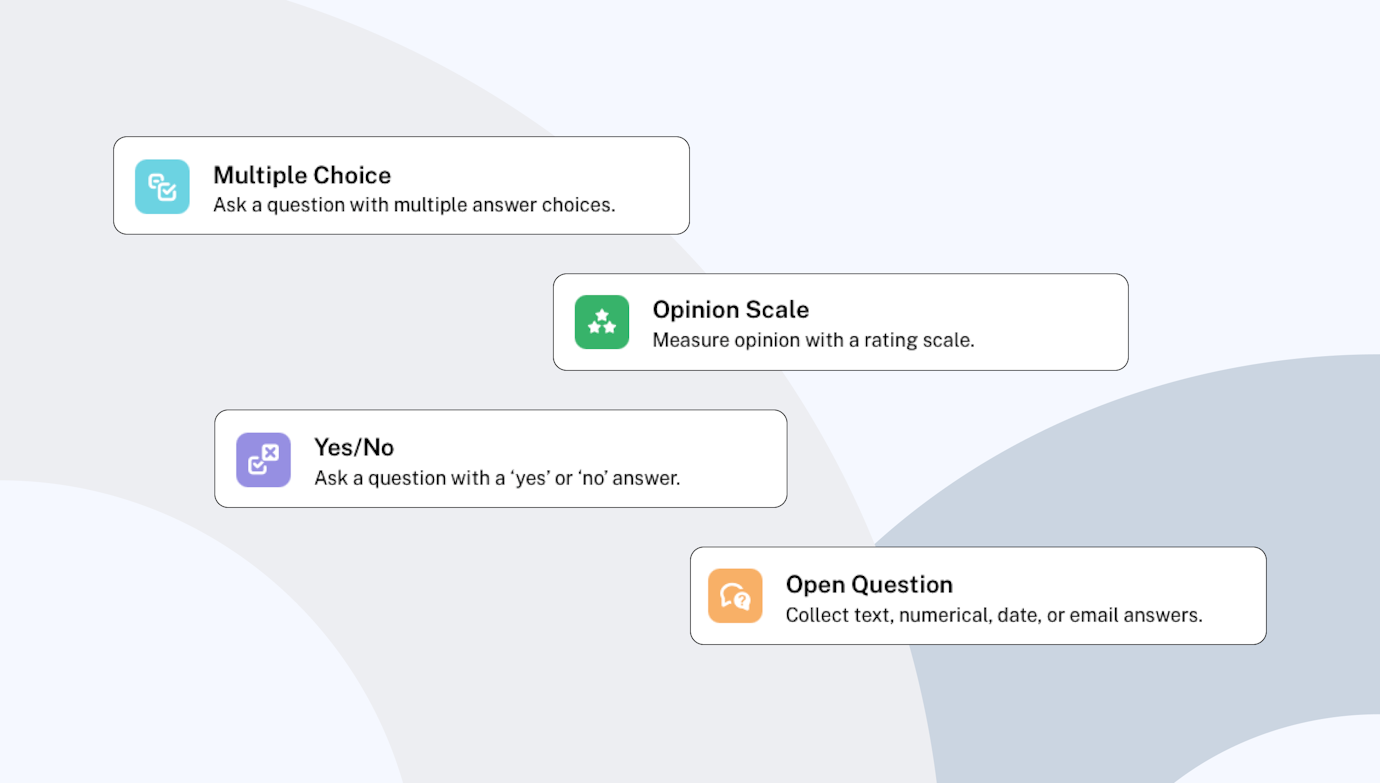Click the teal Multiple Choice checklist icon
The width and height of the screenshot is (1380, 783).
pos(162,187)
